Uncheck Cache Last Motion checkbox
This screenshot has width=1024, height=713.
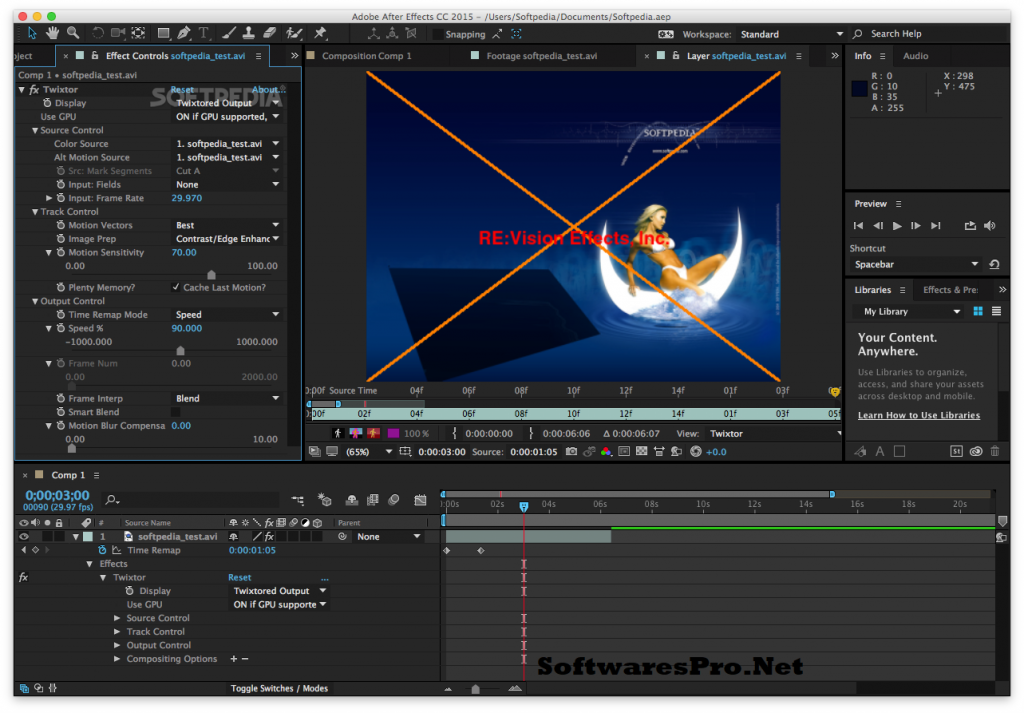[176, 288]
